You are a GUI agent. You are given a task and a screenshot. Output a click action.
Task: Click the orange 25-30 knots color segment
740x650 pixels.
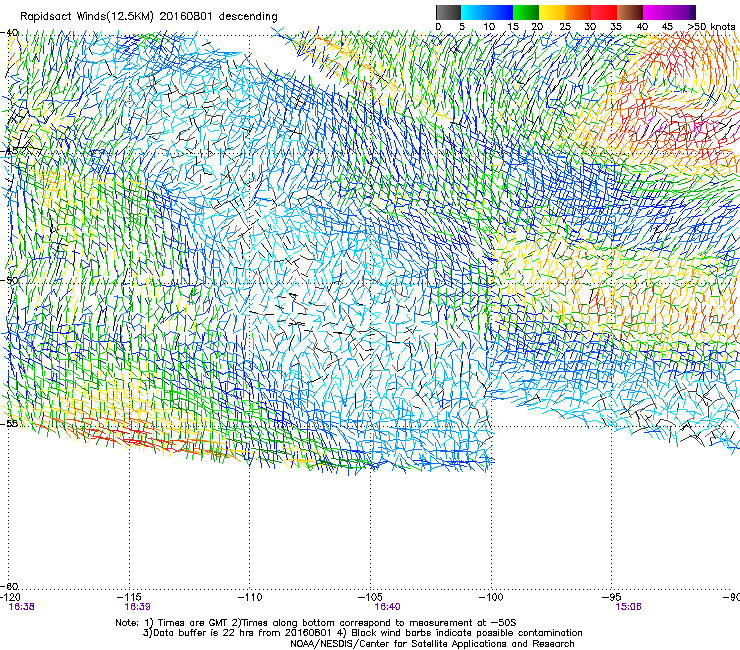(578, 12)
